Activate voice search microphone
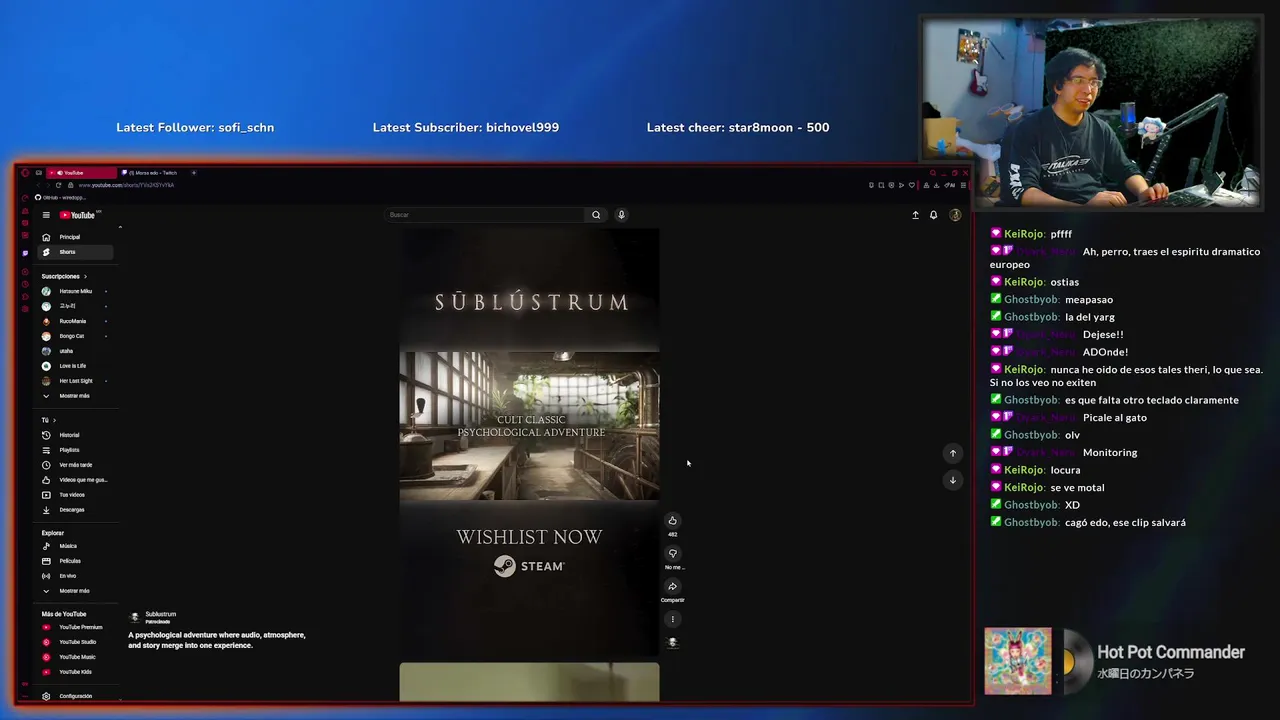The height and width of the screenshot is (720, 1280). click(x=621, y=215)
